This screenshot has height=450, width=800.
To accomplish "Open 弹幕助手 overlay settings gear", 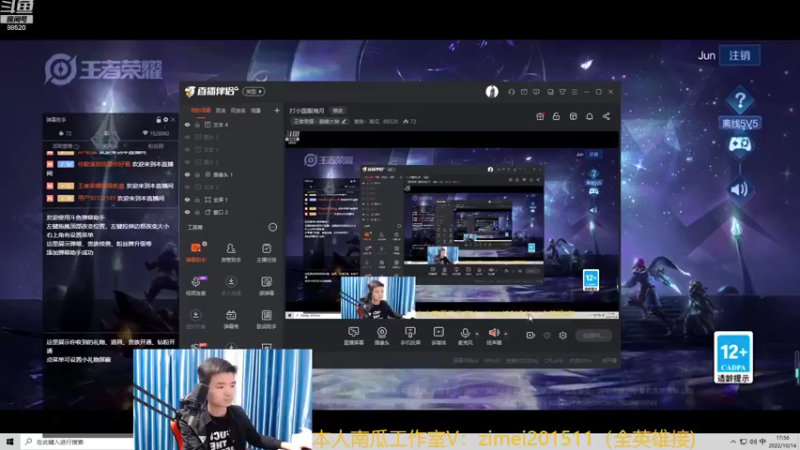I will point(165,119).
